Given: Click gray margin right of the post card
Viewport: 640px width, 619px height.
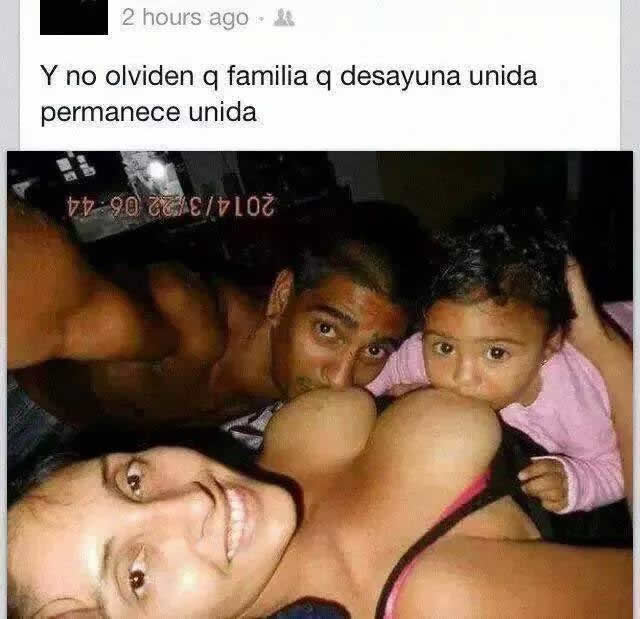Looking at the screenshot, I should point(630,73).
